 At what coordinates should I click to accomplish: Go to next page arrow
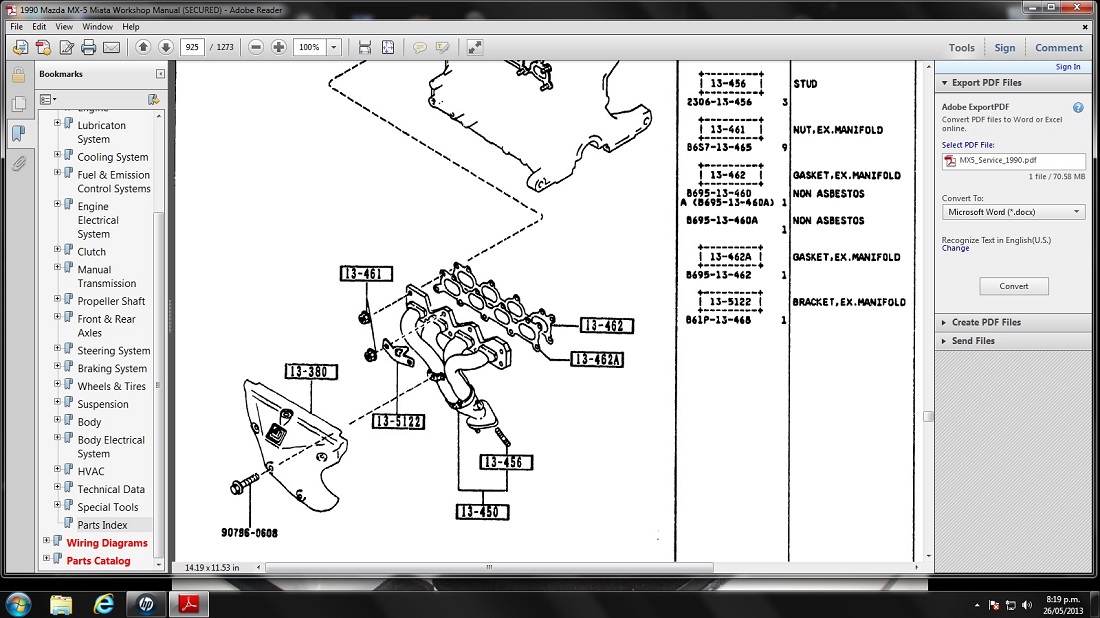click(166, 47)
